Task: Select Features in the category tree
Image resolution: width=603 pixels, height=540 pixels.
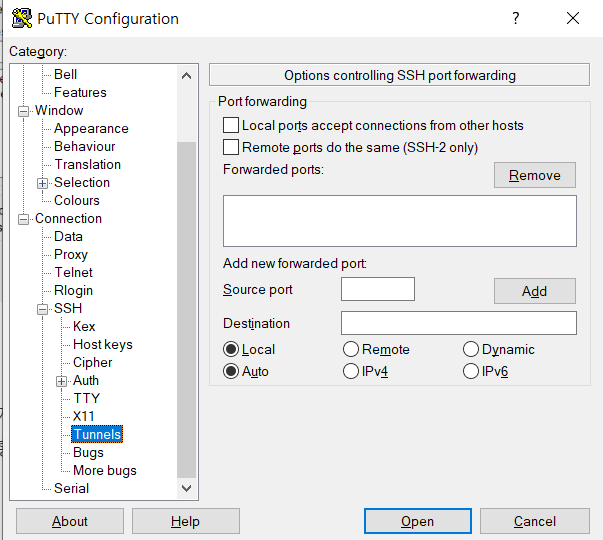Action: coord(80,92)
